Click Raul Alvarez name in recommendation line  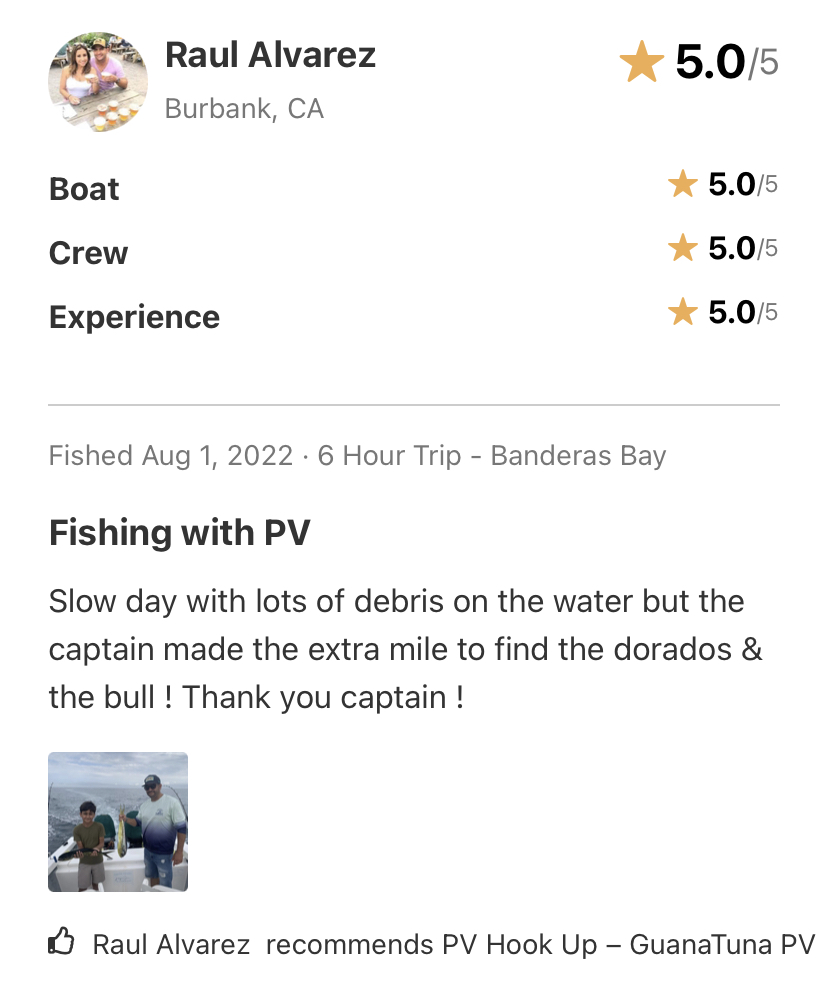[x=171, y=945]
